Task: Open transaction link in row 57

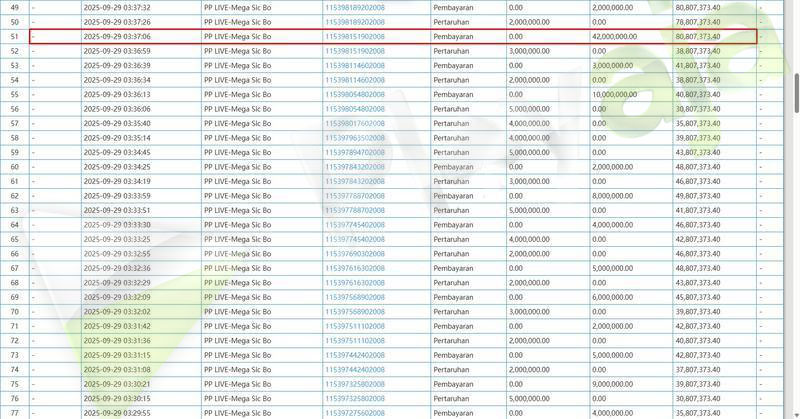Action: 355,123
